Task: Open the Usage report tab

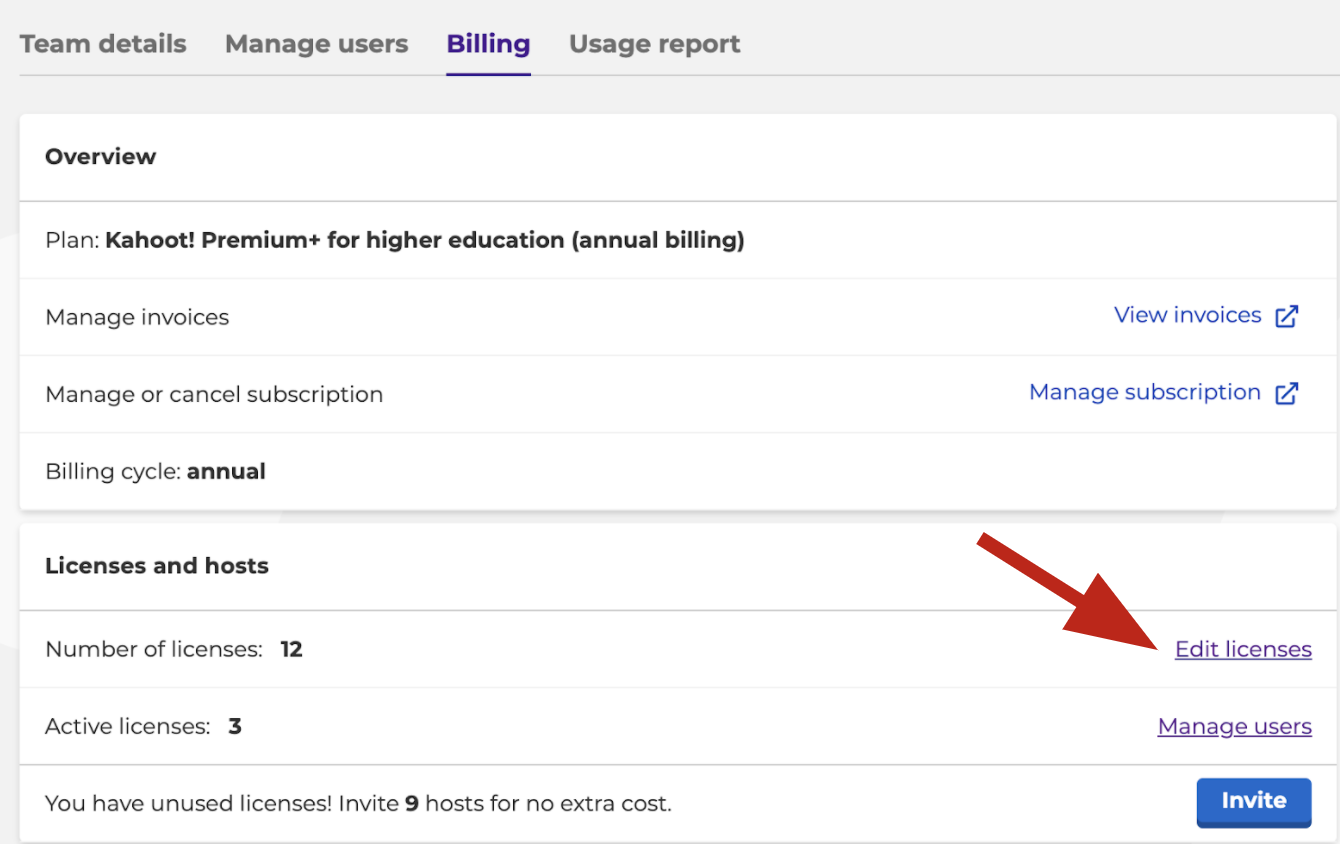Action: [x=655, y=44]
